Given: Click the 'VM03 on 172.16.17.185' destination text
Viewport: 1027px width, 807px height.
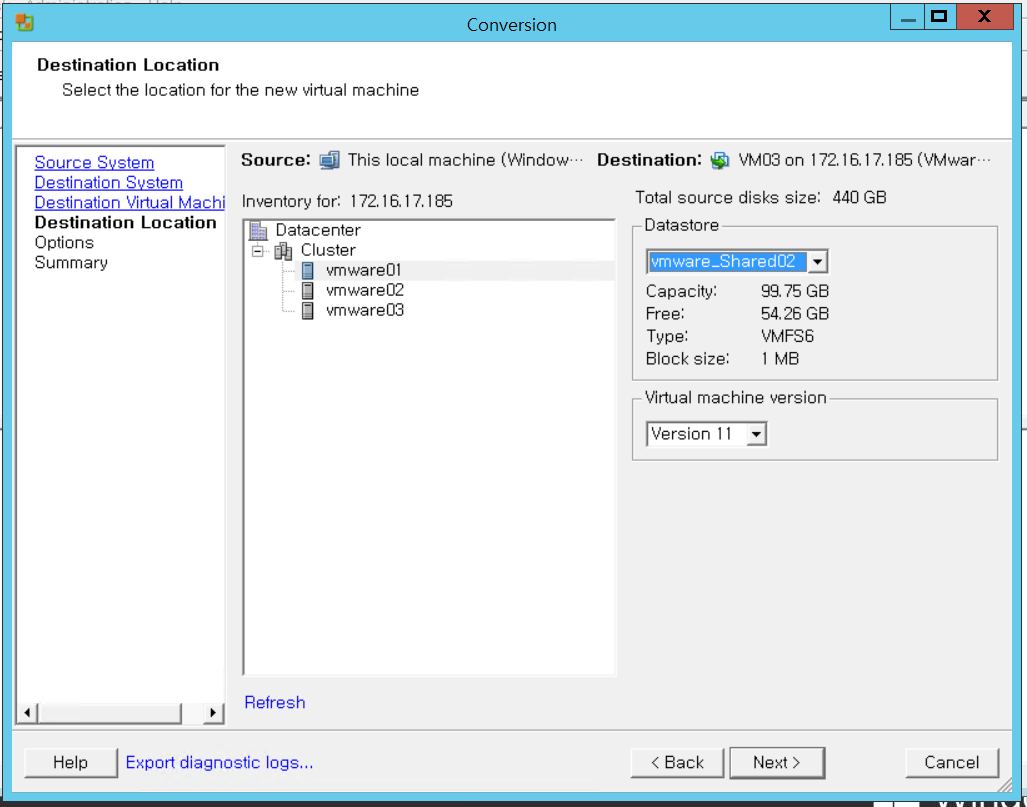Looking at the screenshot, I should coord(865,160).
